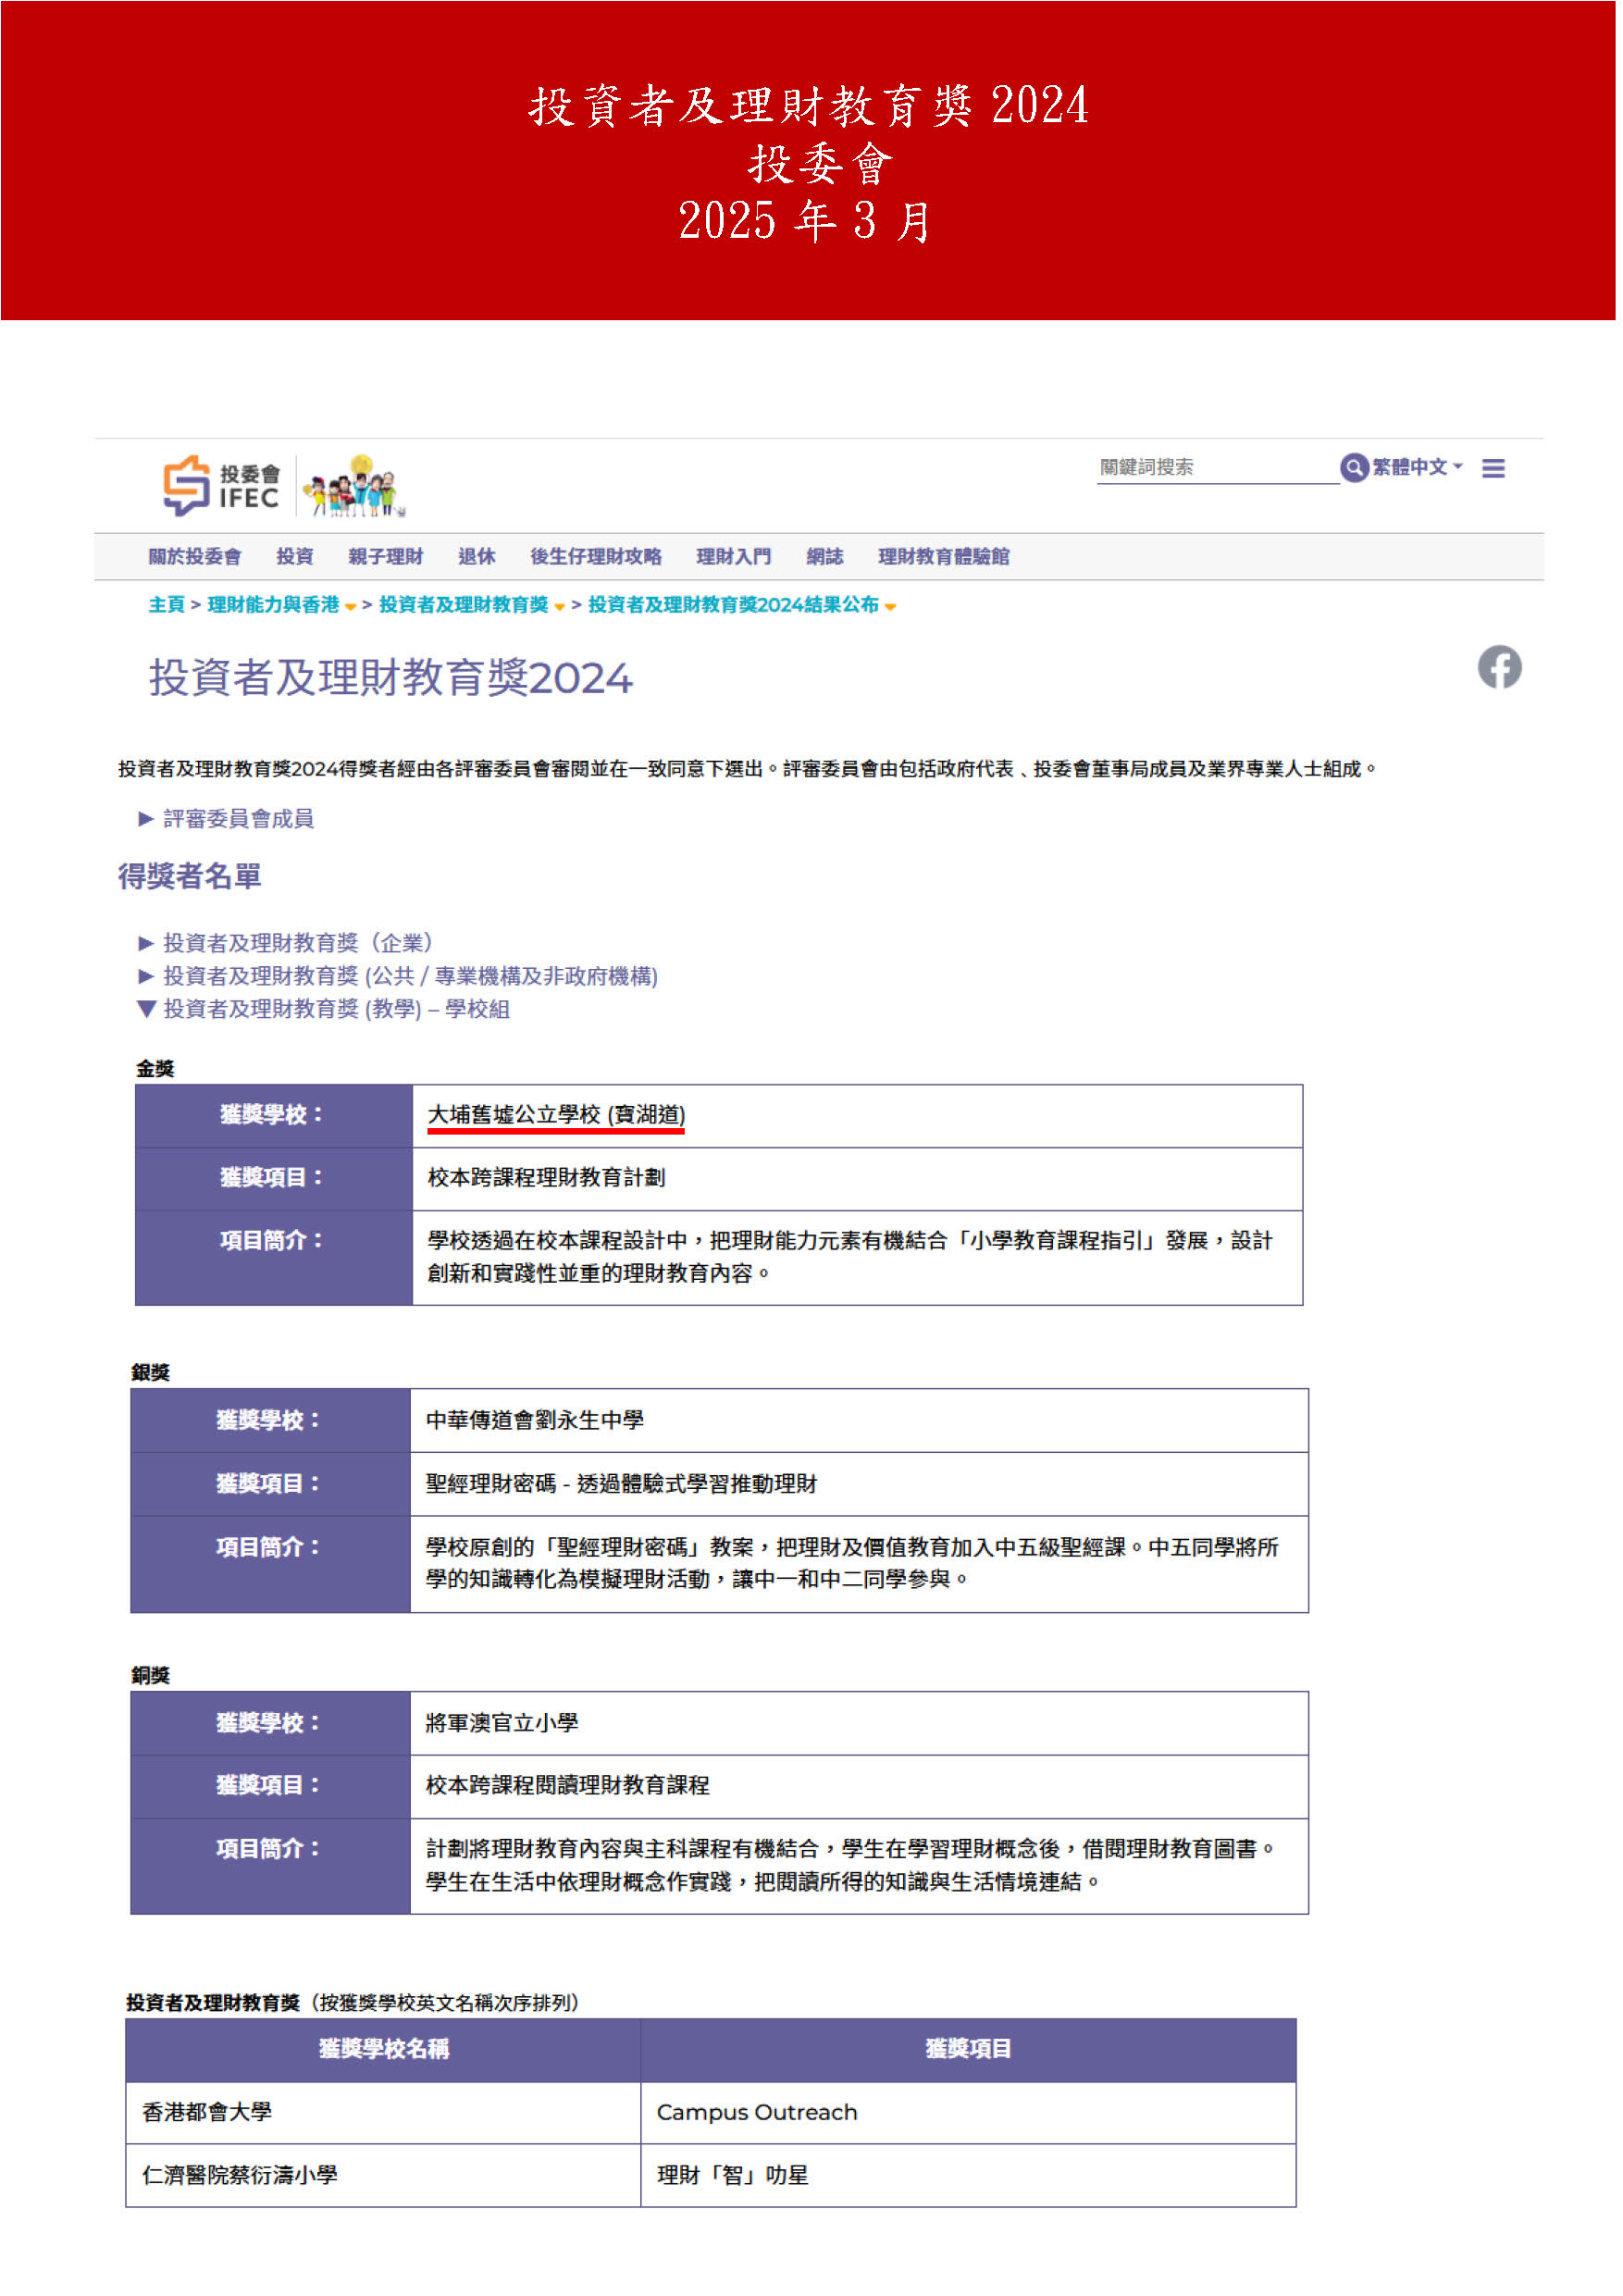Screen dimensions: 1623x2296
Task: Click the 校本跨課程閱讀理財教育課程 cell
Action: (x=859, y=1785)
